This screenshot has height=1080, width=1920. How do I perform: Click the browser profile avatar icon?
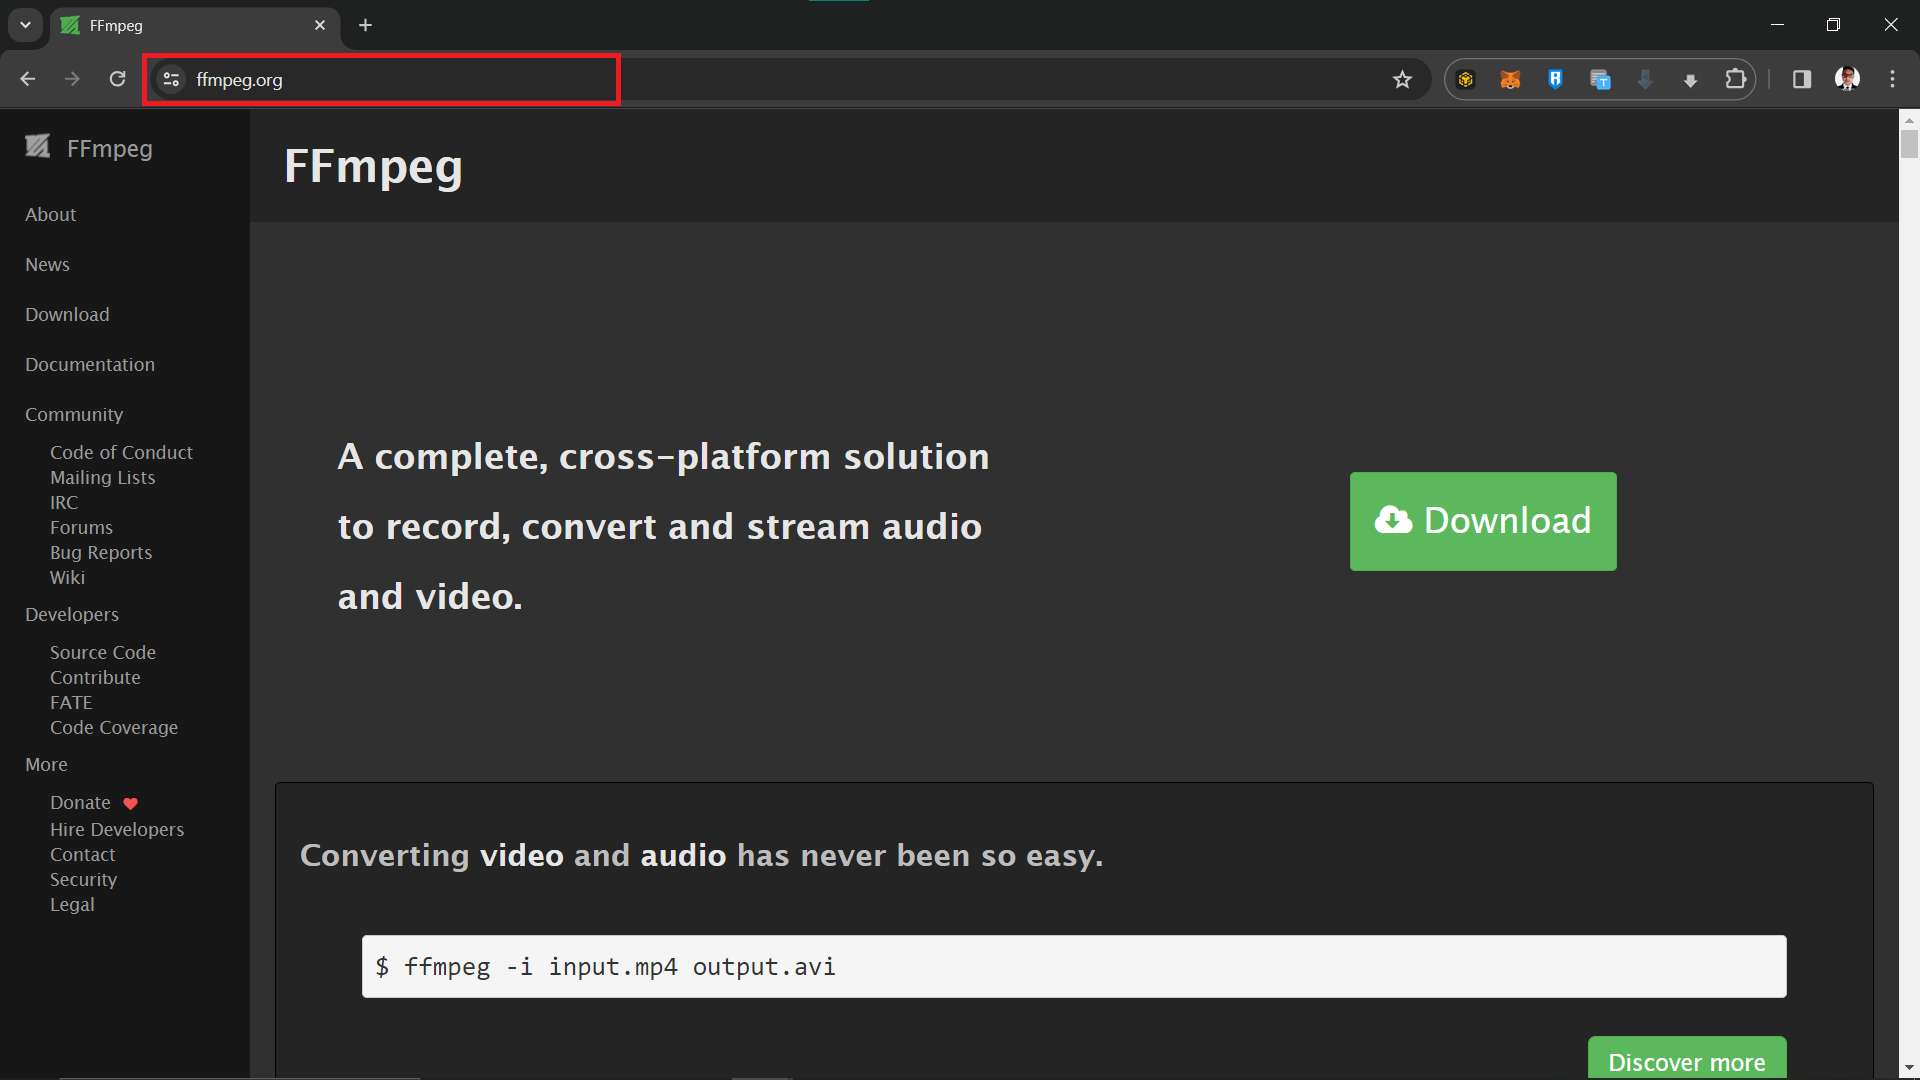(x=1847, y=78)
